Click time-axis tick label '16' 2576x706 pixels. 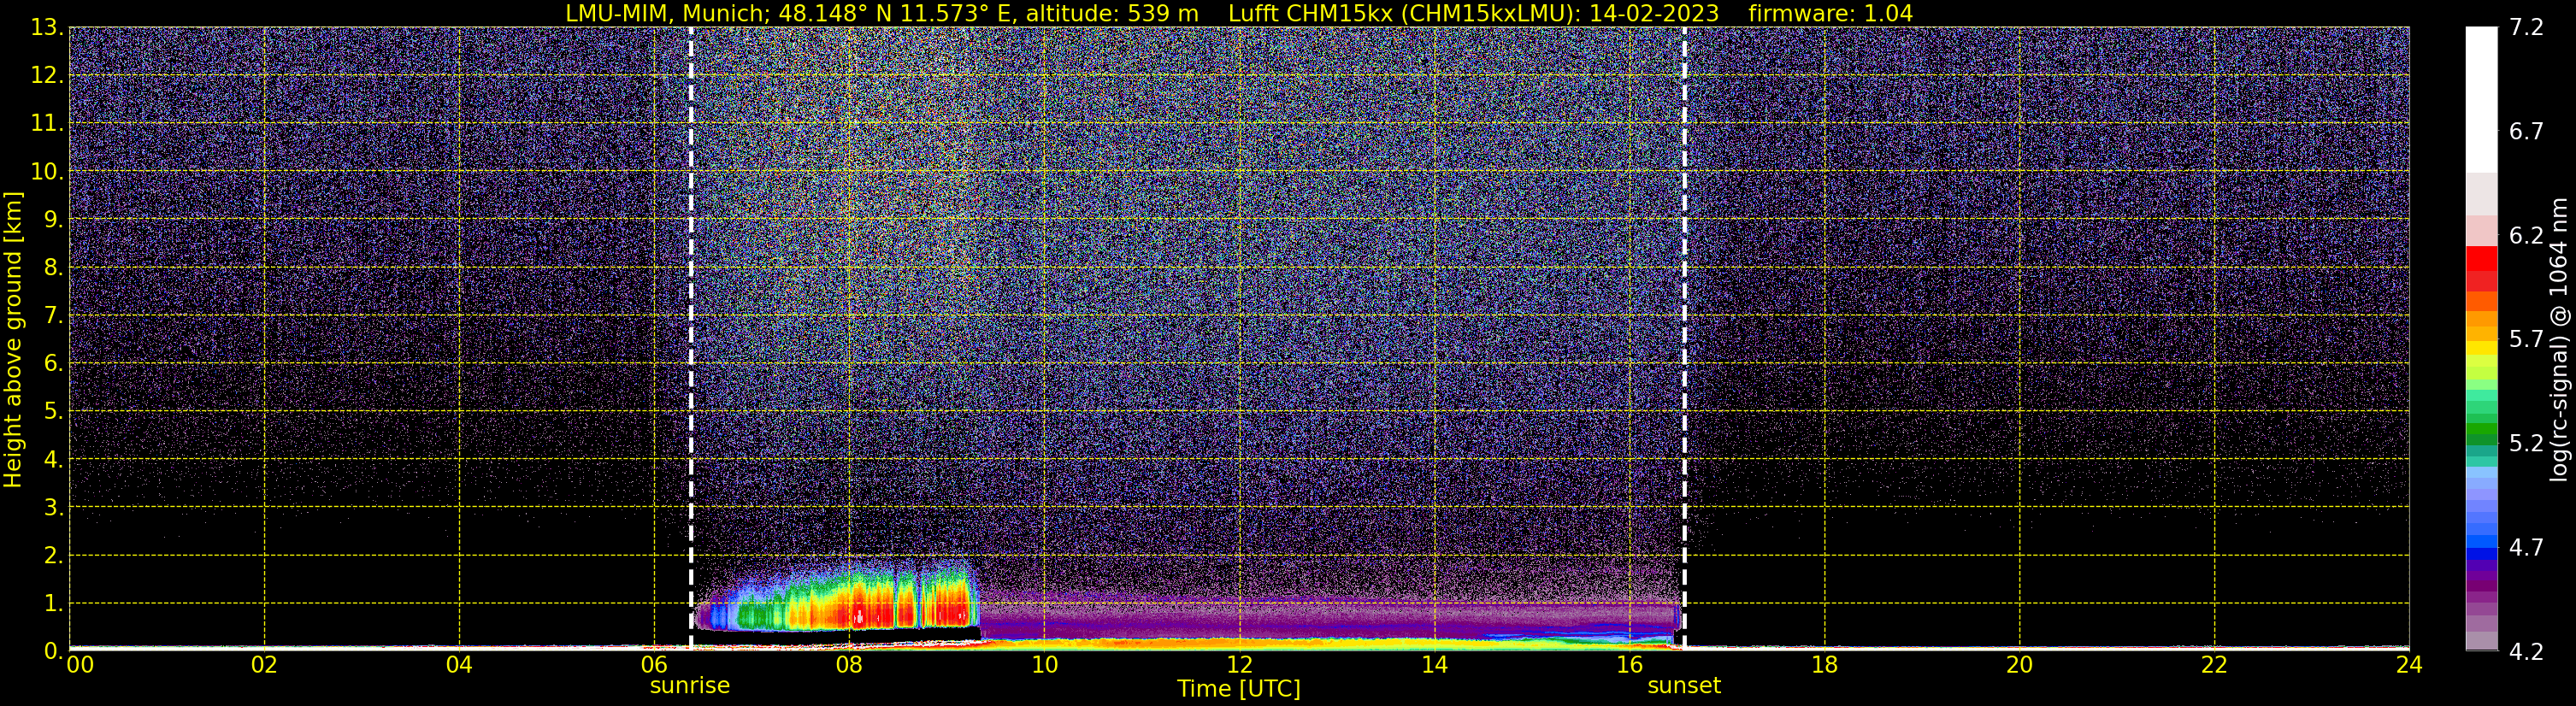(x=1629, y=665)
